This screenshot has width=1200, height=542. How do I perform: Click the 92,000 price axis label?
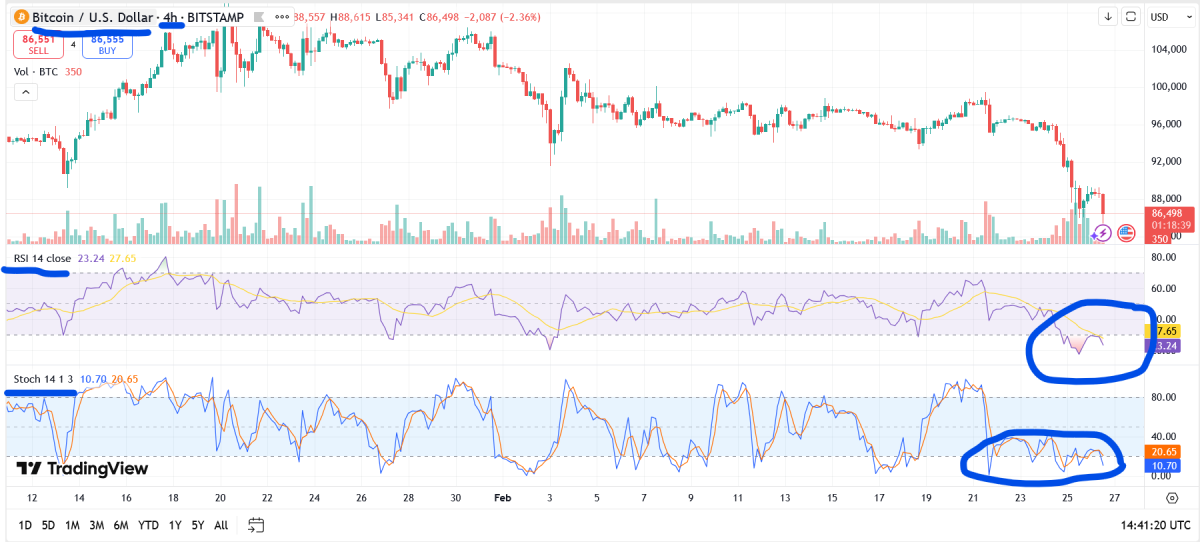click(x=1167, y=161)
